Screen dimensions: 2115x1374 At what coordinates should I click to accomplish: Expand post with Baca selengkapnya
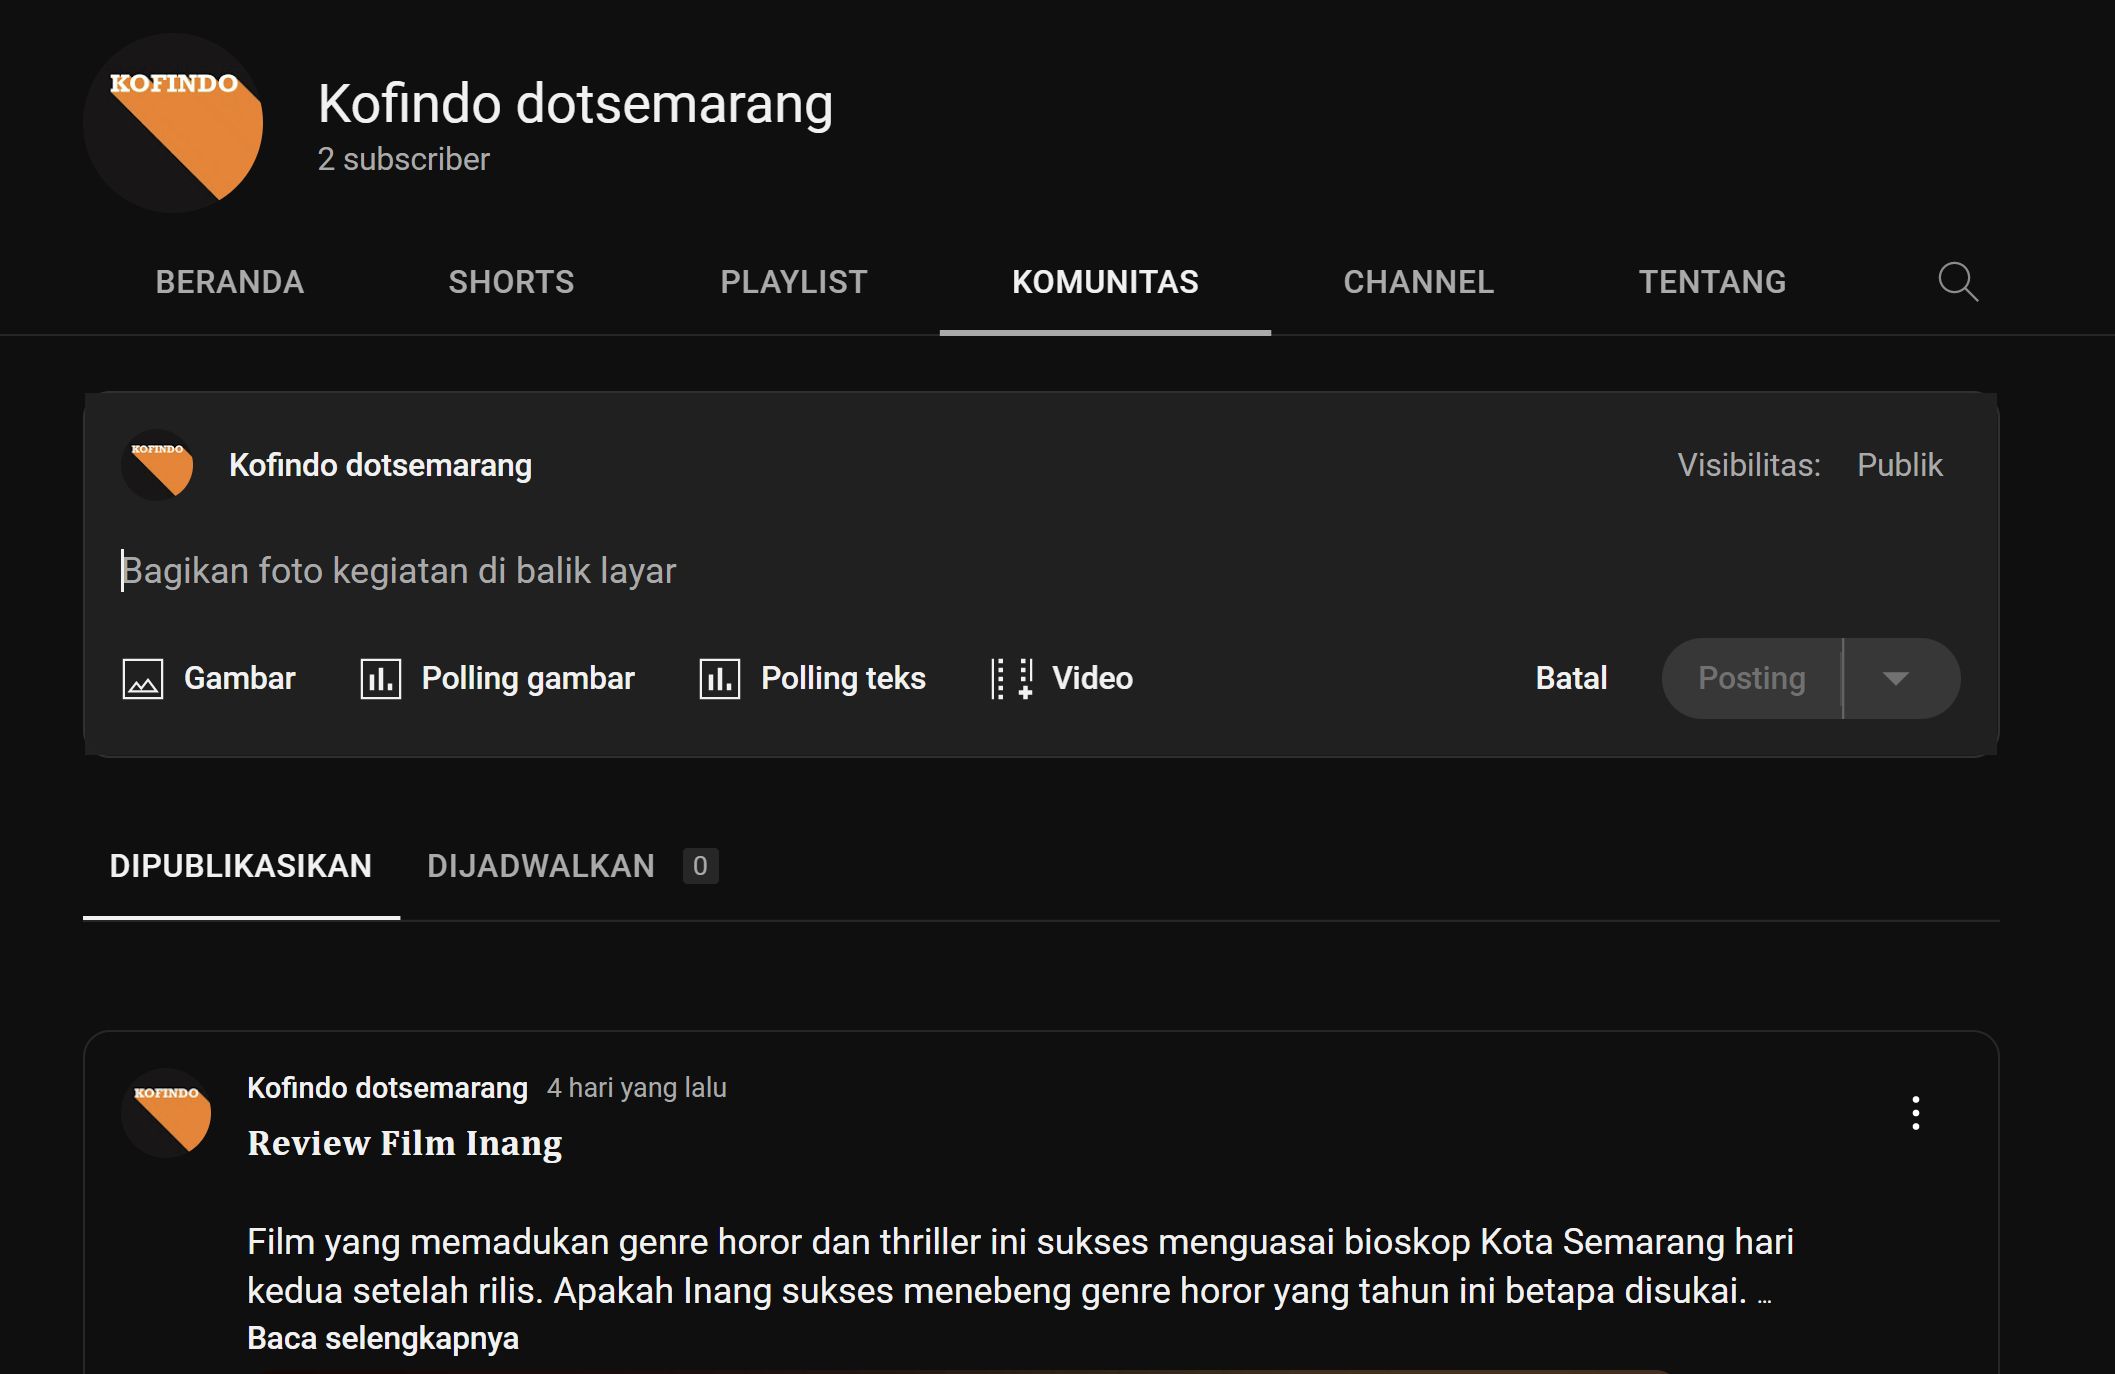[x=383, y=1338]
